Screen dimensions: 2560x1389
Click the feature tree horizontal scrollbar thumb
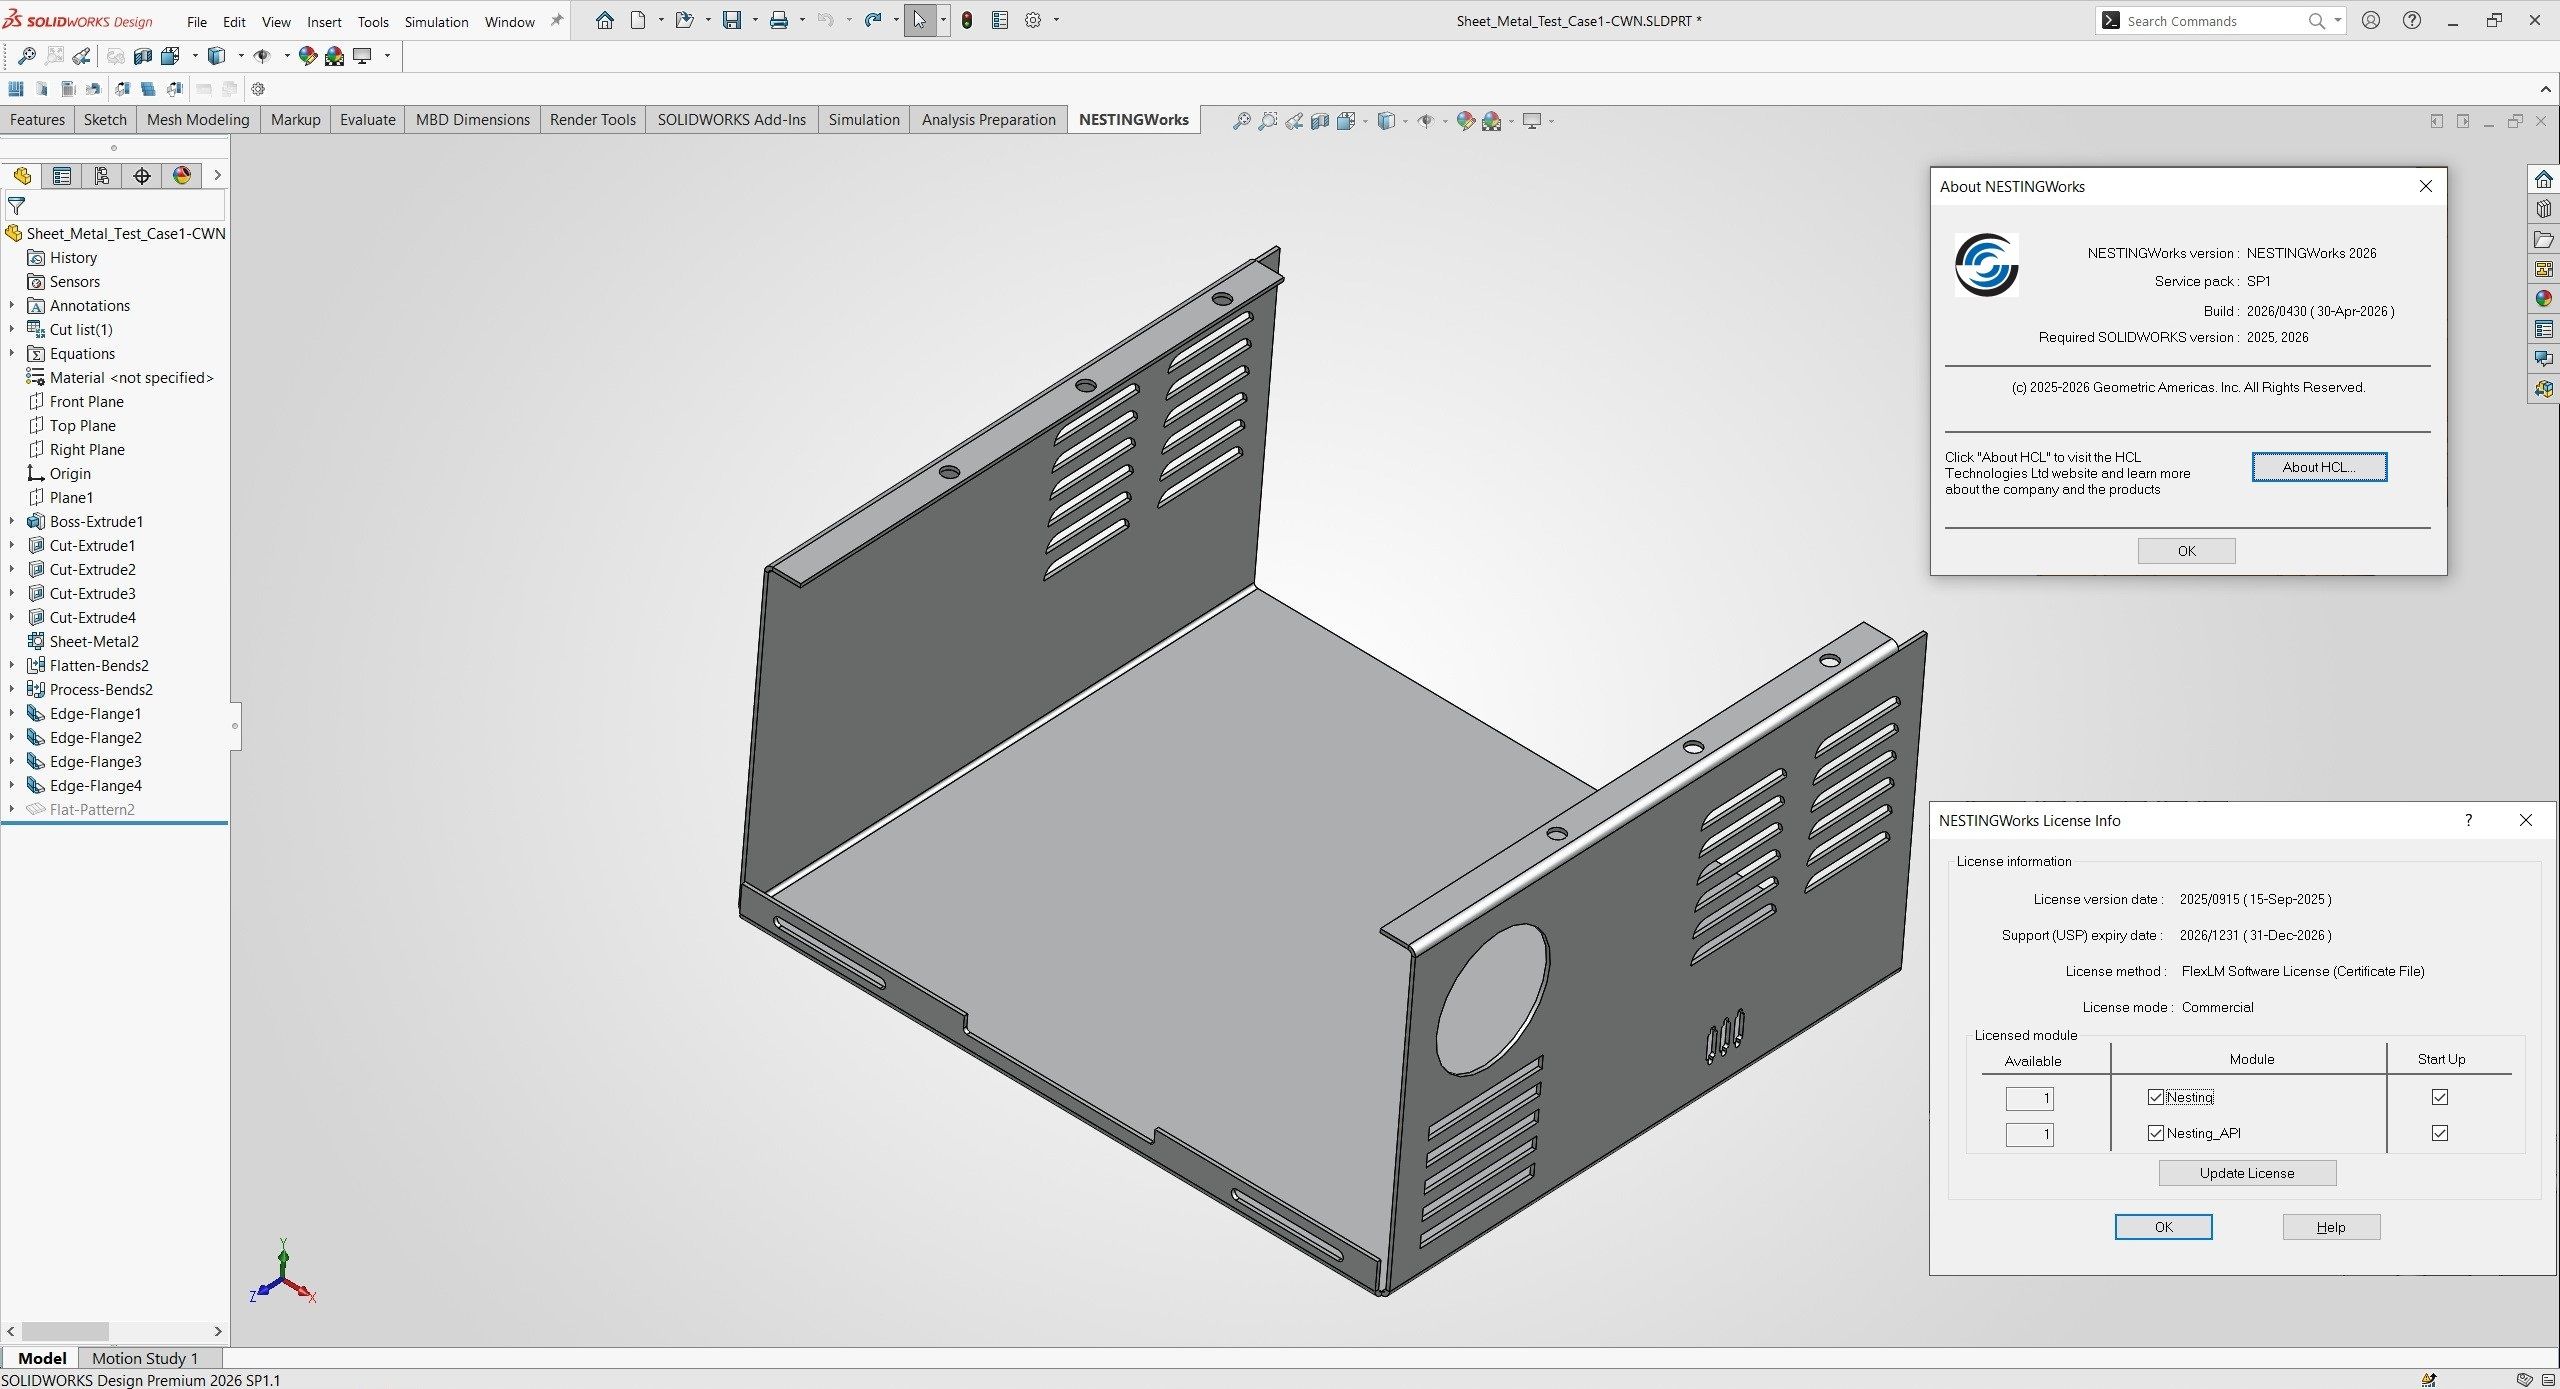(x=65, y=1331)
